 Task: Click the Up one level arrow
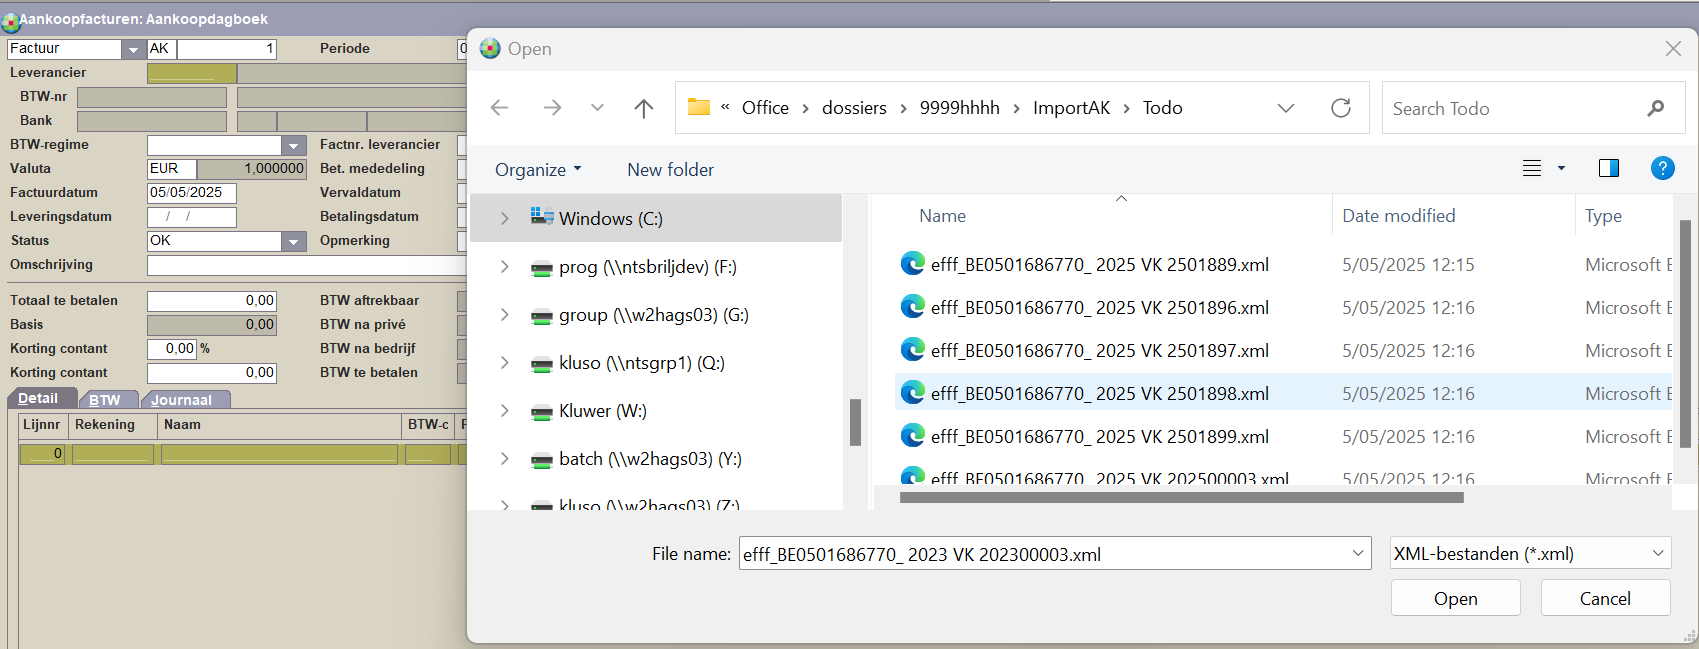(x=643, y=108)
